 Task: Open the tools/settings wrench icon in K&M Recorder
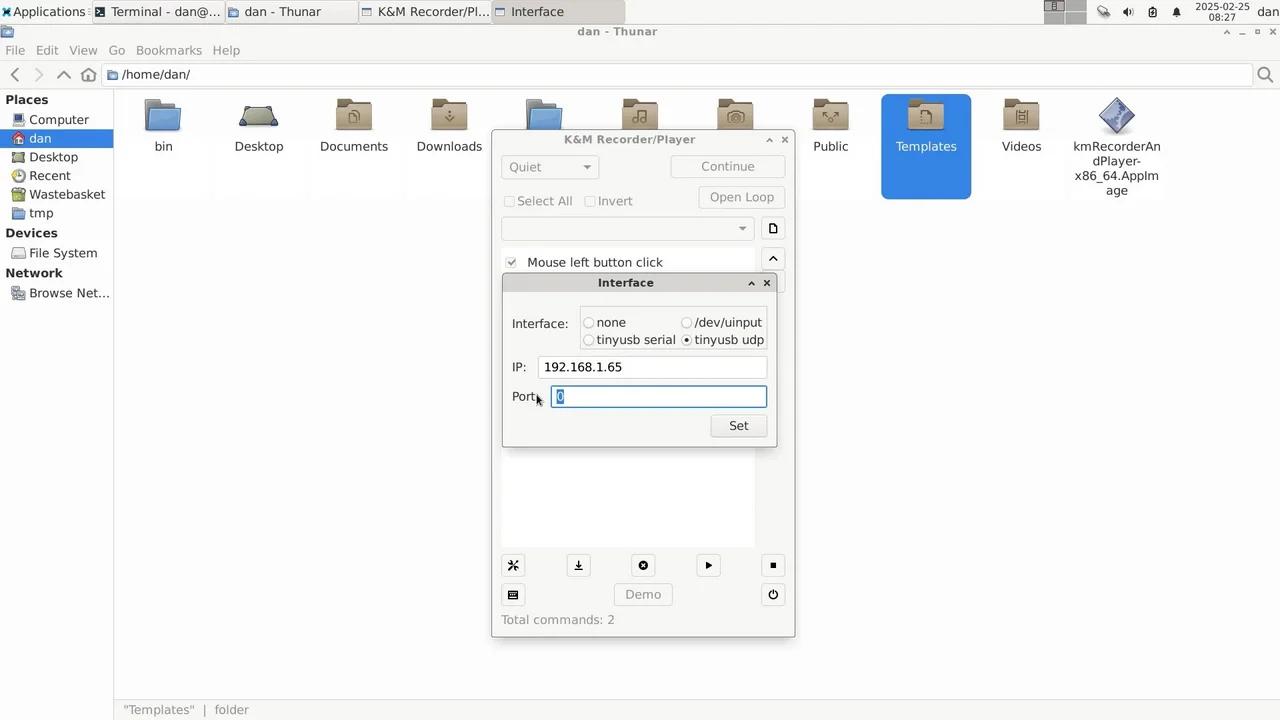click(513, 565)
